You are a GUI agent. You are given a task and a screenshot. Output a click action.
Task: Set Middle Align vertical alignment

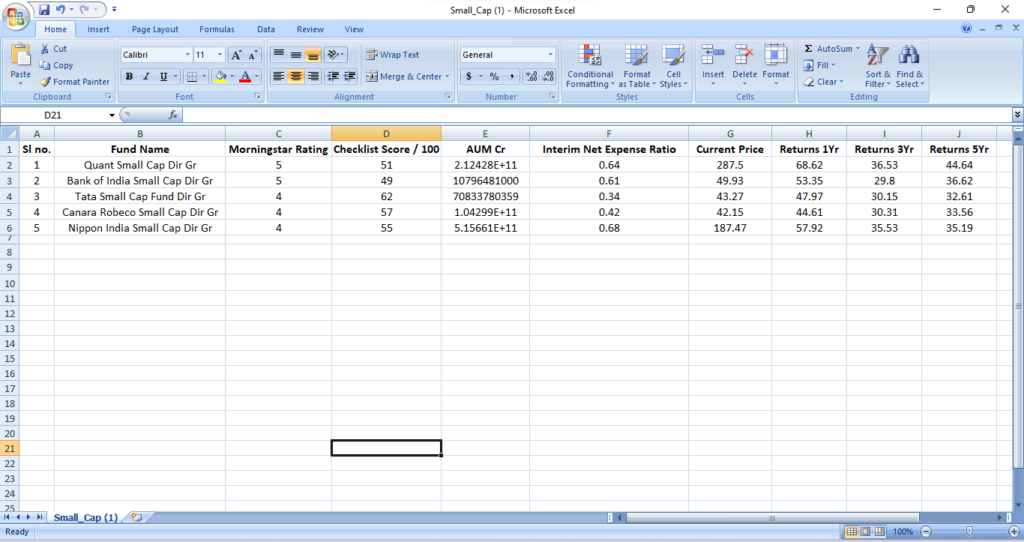[x=296, y=55]
